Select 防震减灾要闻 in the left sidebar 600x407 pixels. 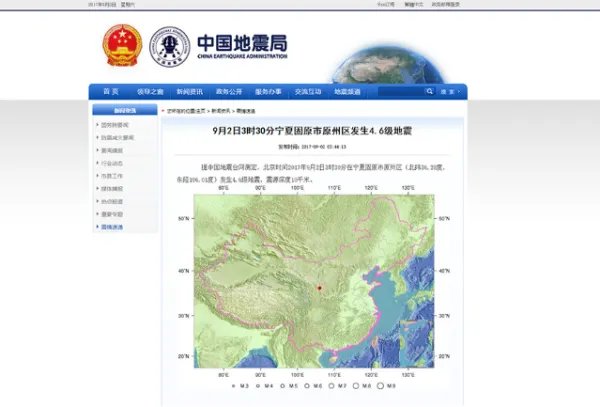coord(117,138)
